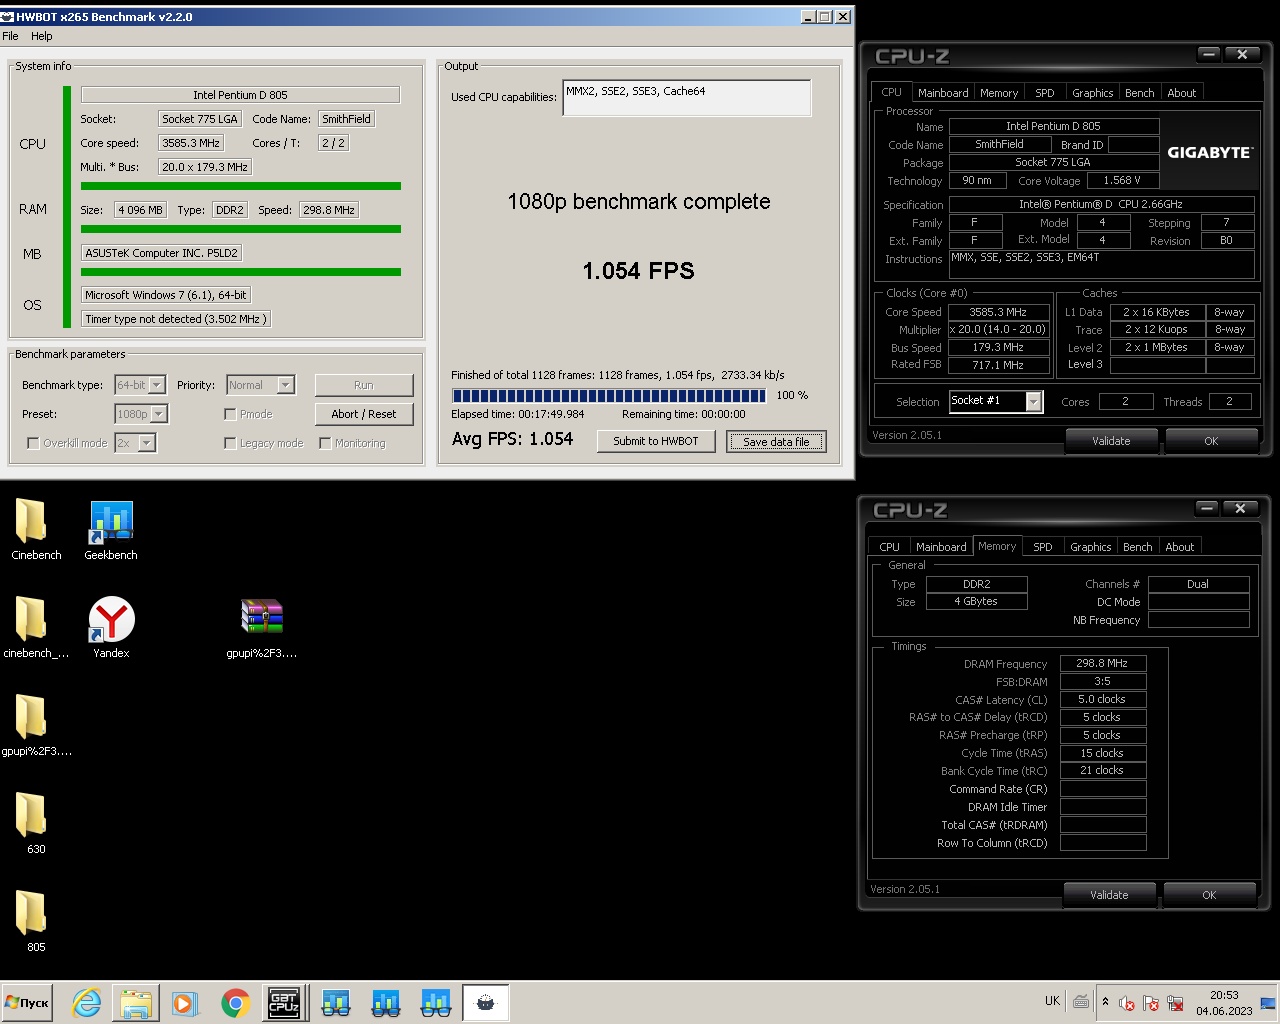1280x1024 pixels.
Task: Open About tab in Processor CPU-Z window
Action: pyautogui.click(x=1182, y=93)
